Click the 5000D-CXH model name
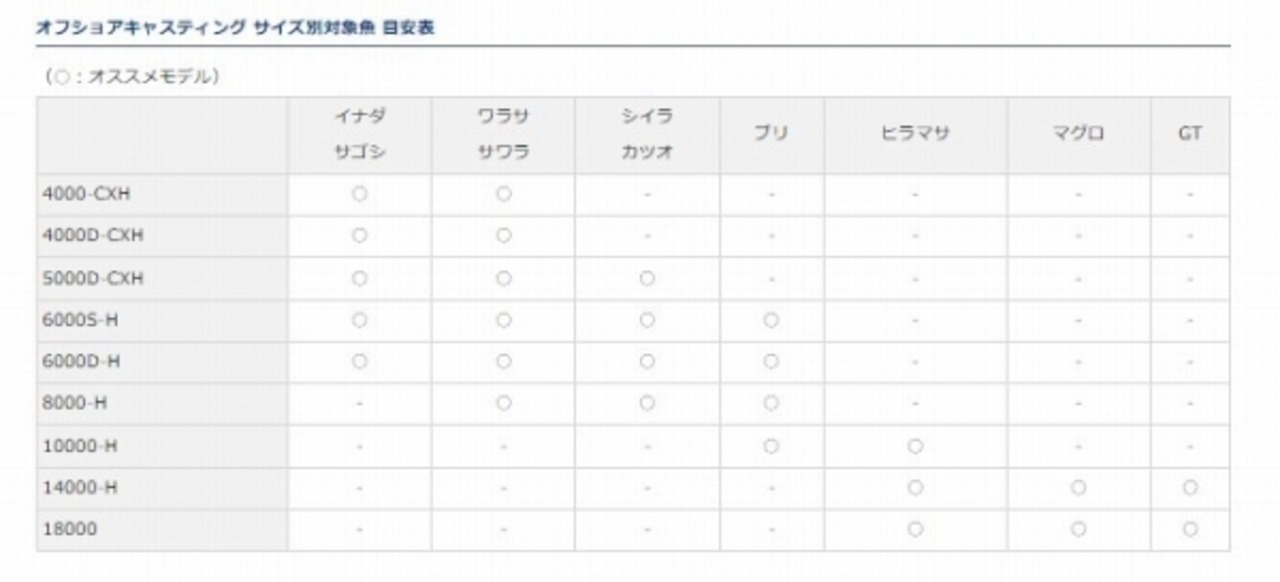This screenshot has height=582, width=1280. pyautogui.click(x=91, y=279)
